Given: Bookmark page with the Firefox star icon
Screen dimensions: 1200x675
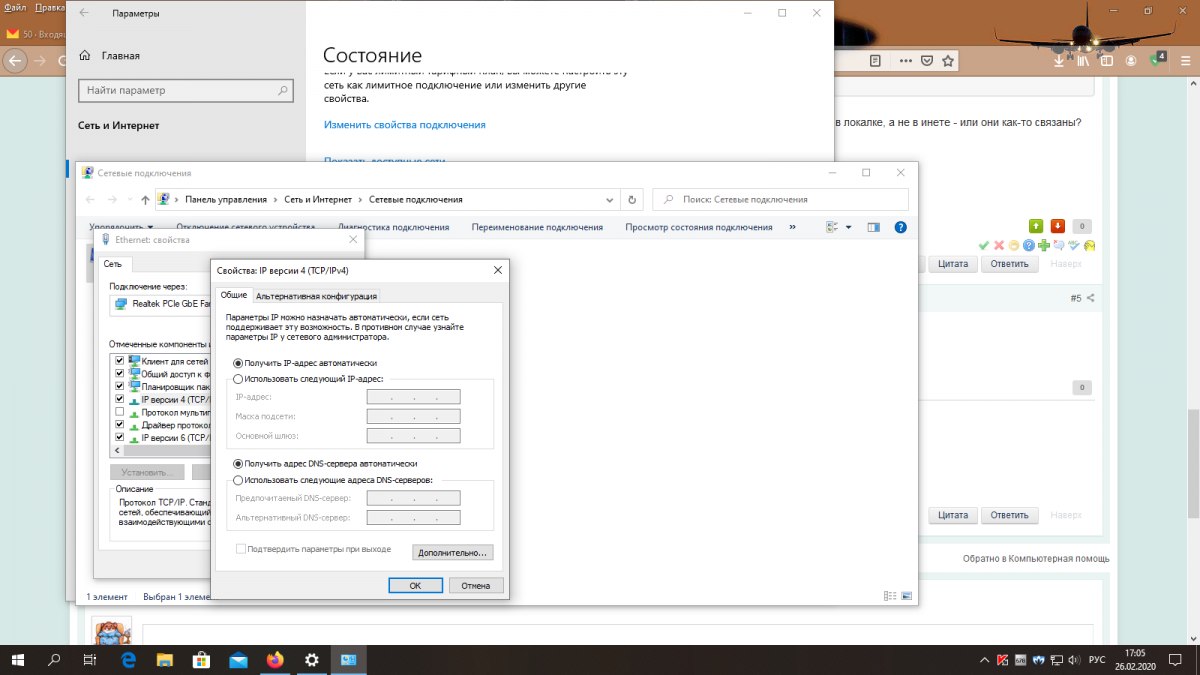Looking at the screenshot, I should [946, 61].
